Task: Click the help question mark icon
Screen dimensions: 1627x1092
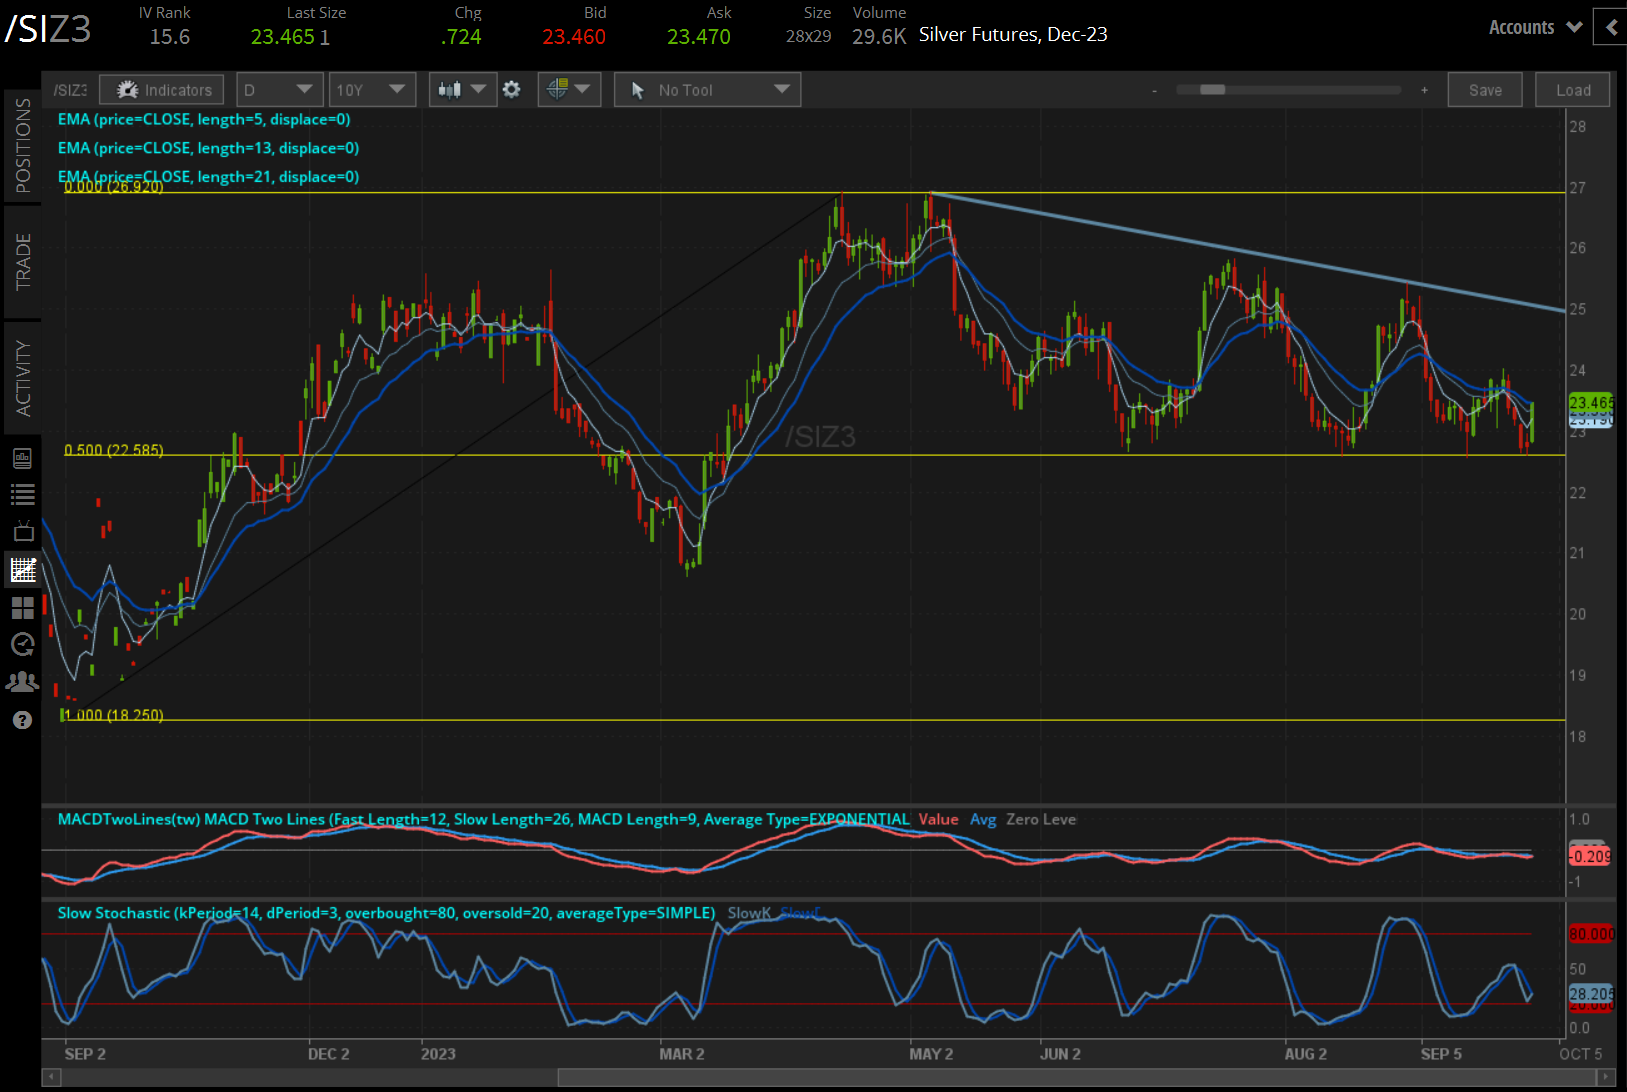Action: click(22, 720)
